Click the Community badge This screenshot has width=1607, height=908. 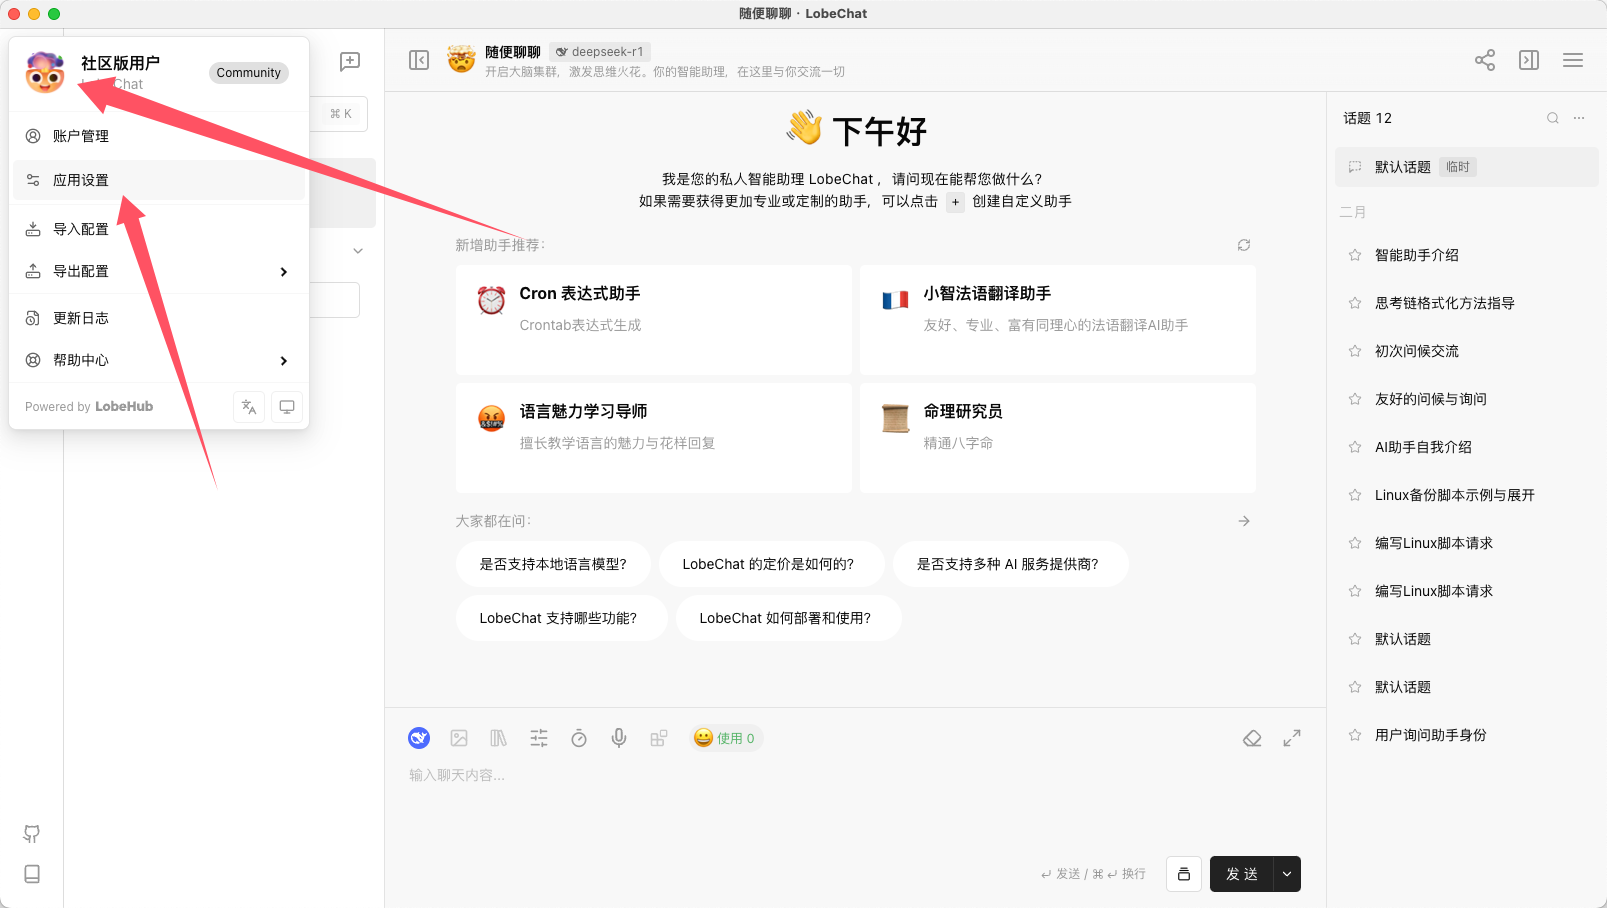[249, 73]
